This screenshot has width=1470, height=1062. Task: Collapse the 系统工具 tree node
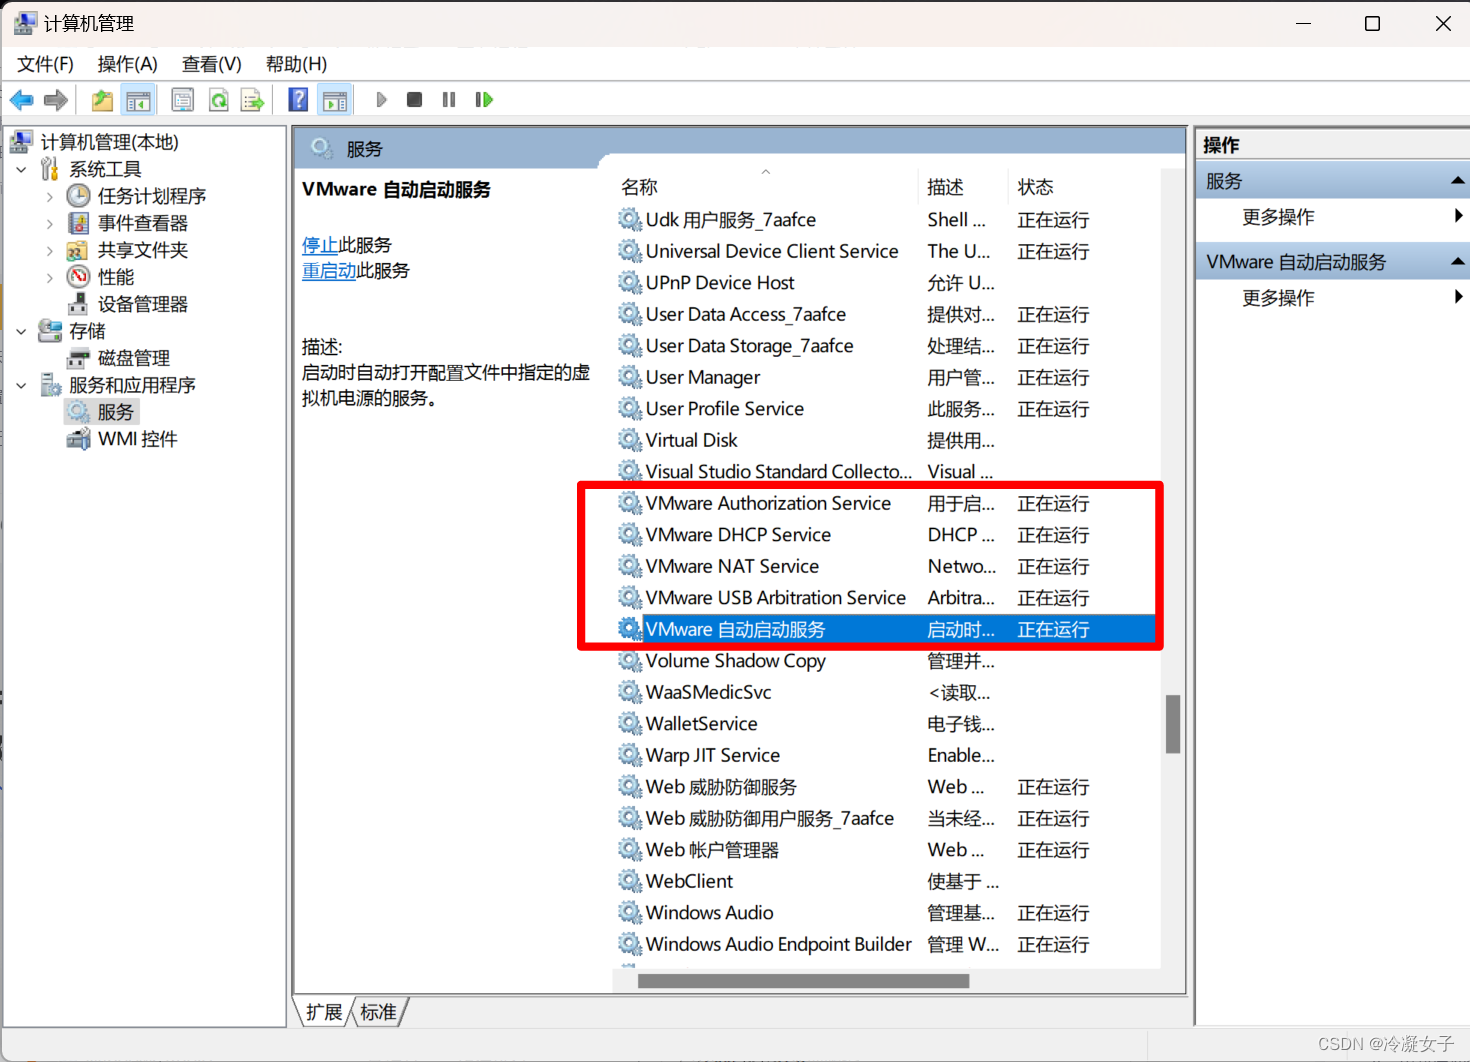pos(21,169)
